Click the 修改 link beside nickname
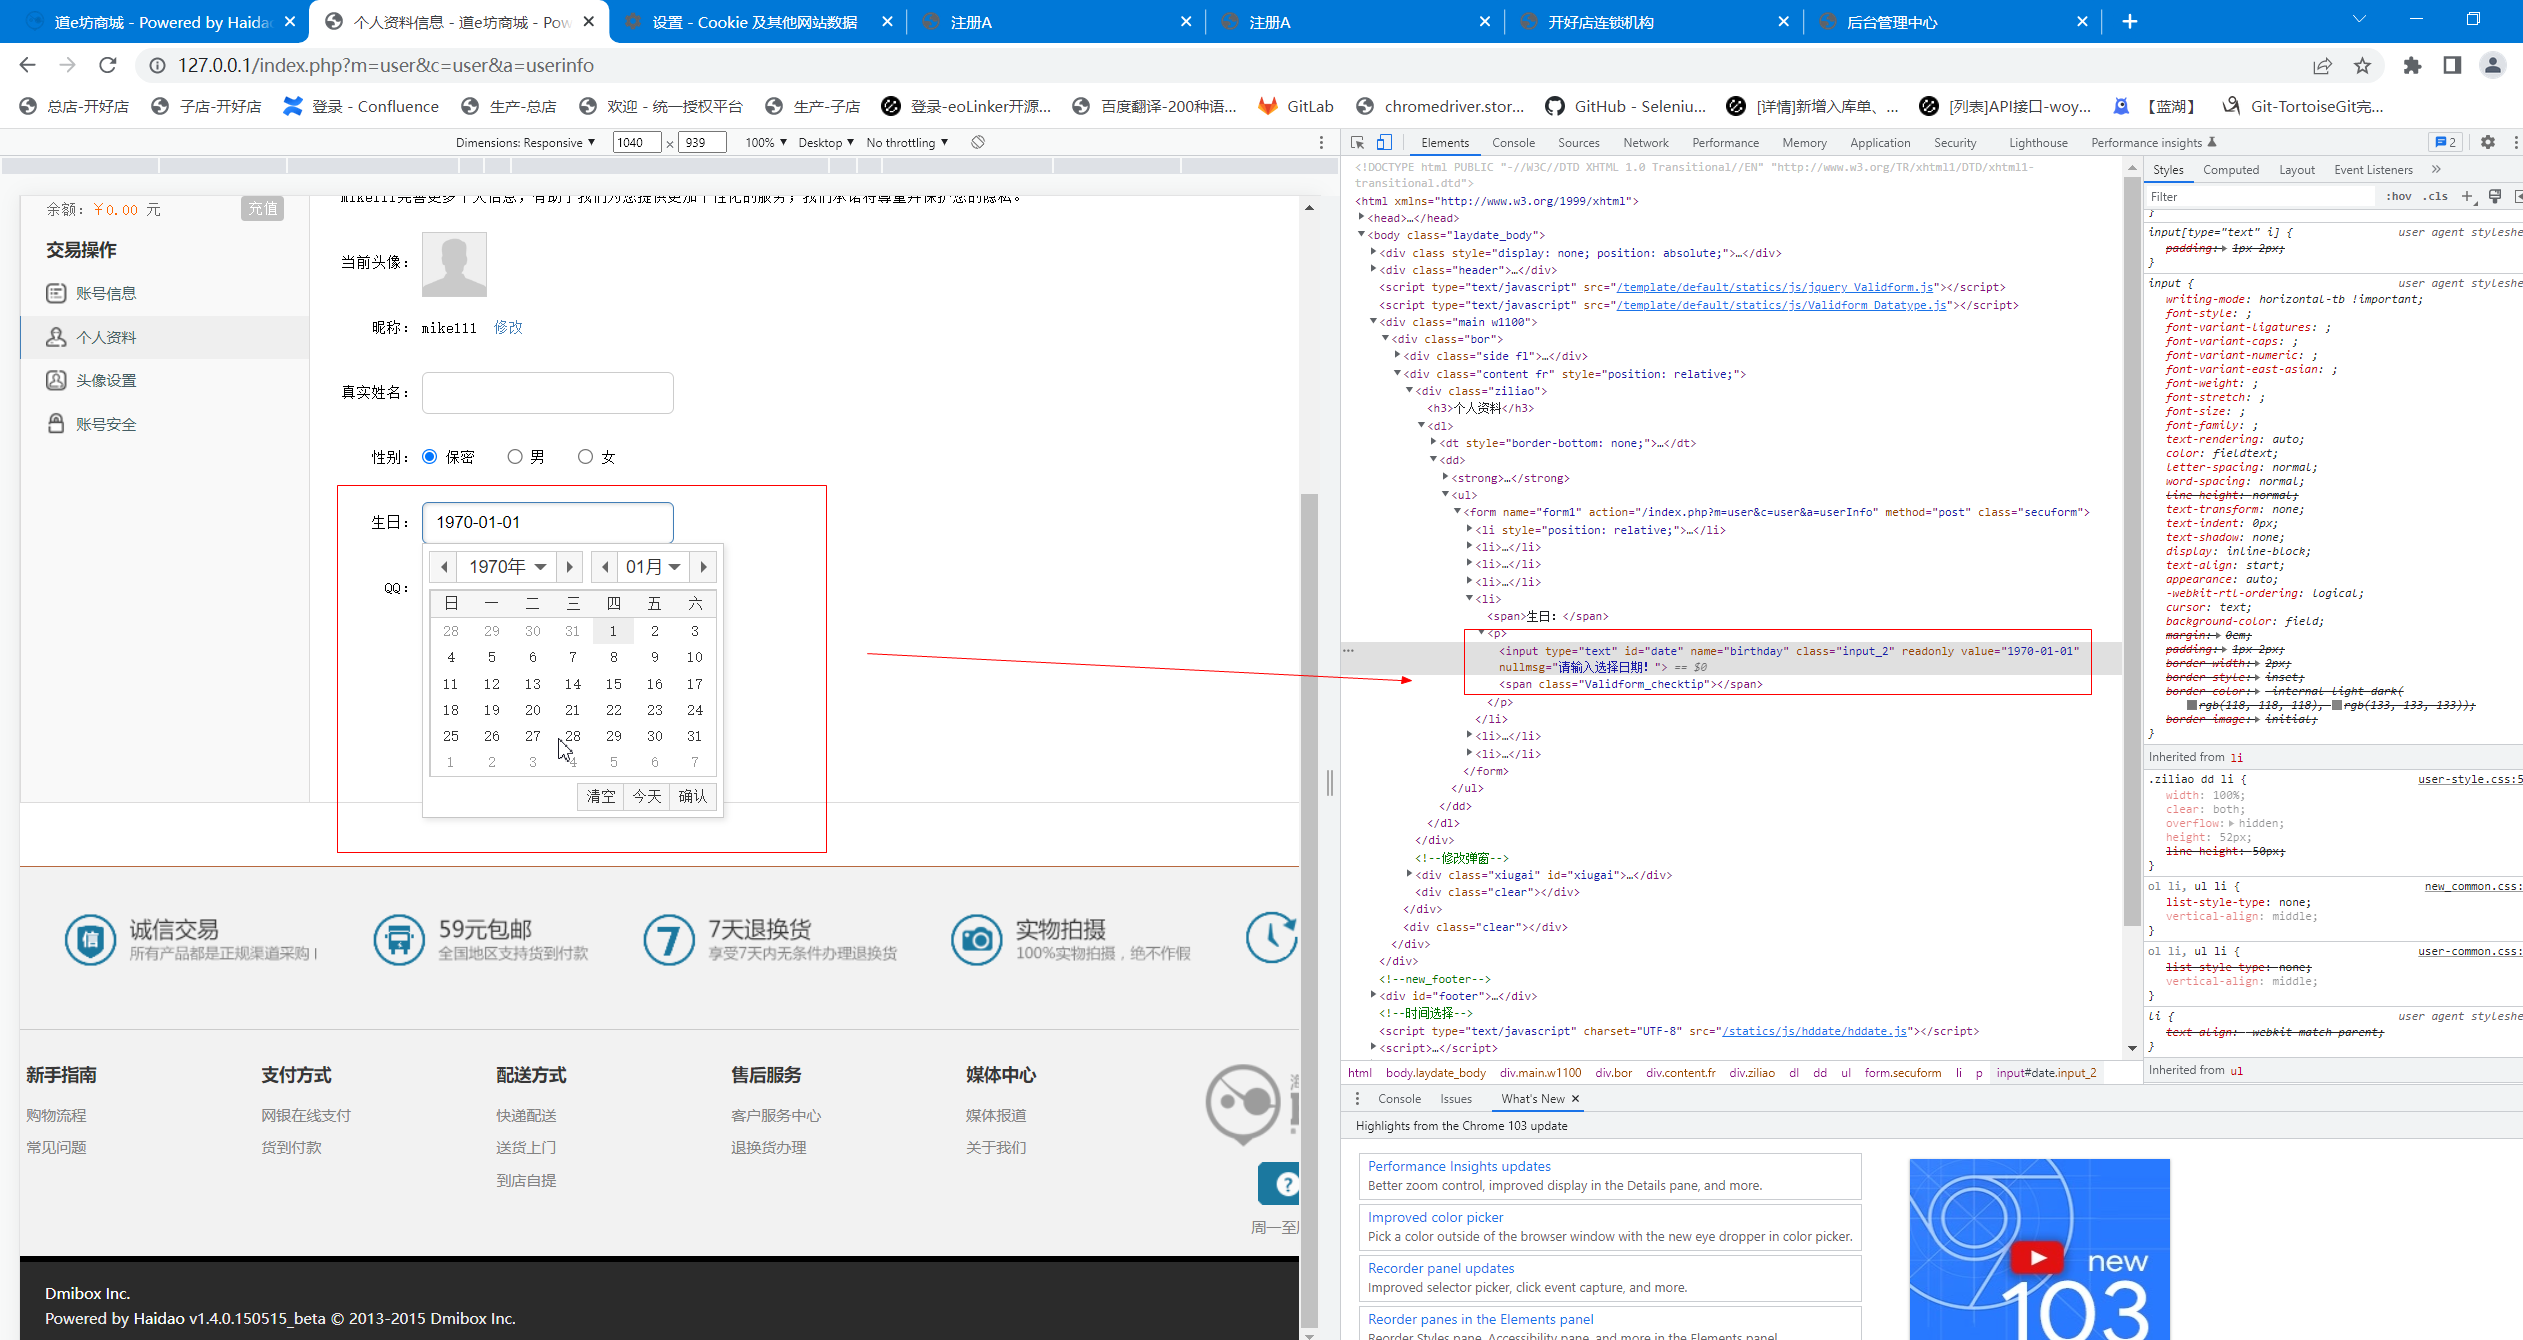 [508, 328]
